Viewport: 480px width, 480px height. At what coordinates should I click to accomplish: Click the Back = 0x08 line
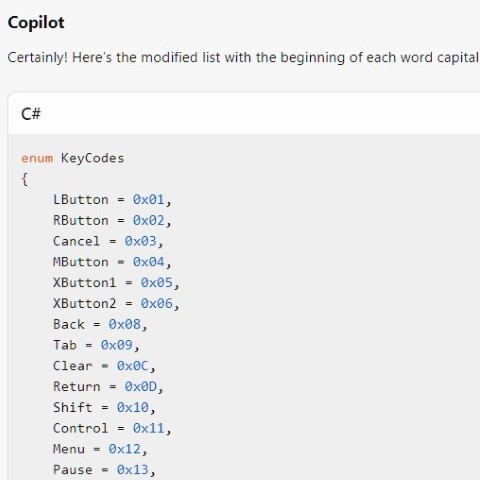[100, 324]
